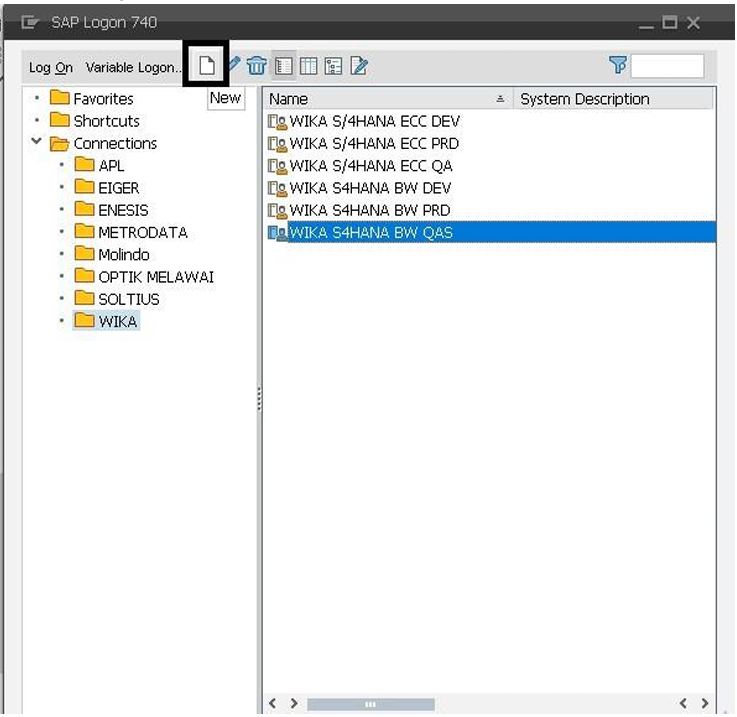
Task: Click the horizontal scrollbar thumb under list
Action: tap(370, 704)
